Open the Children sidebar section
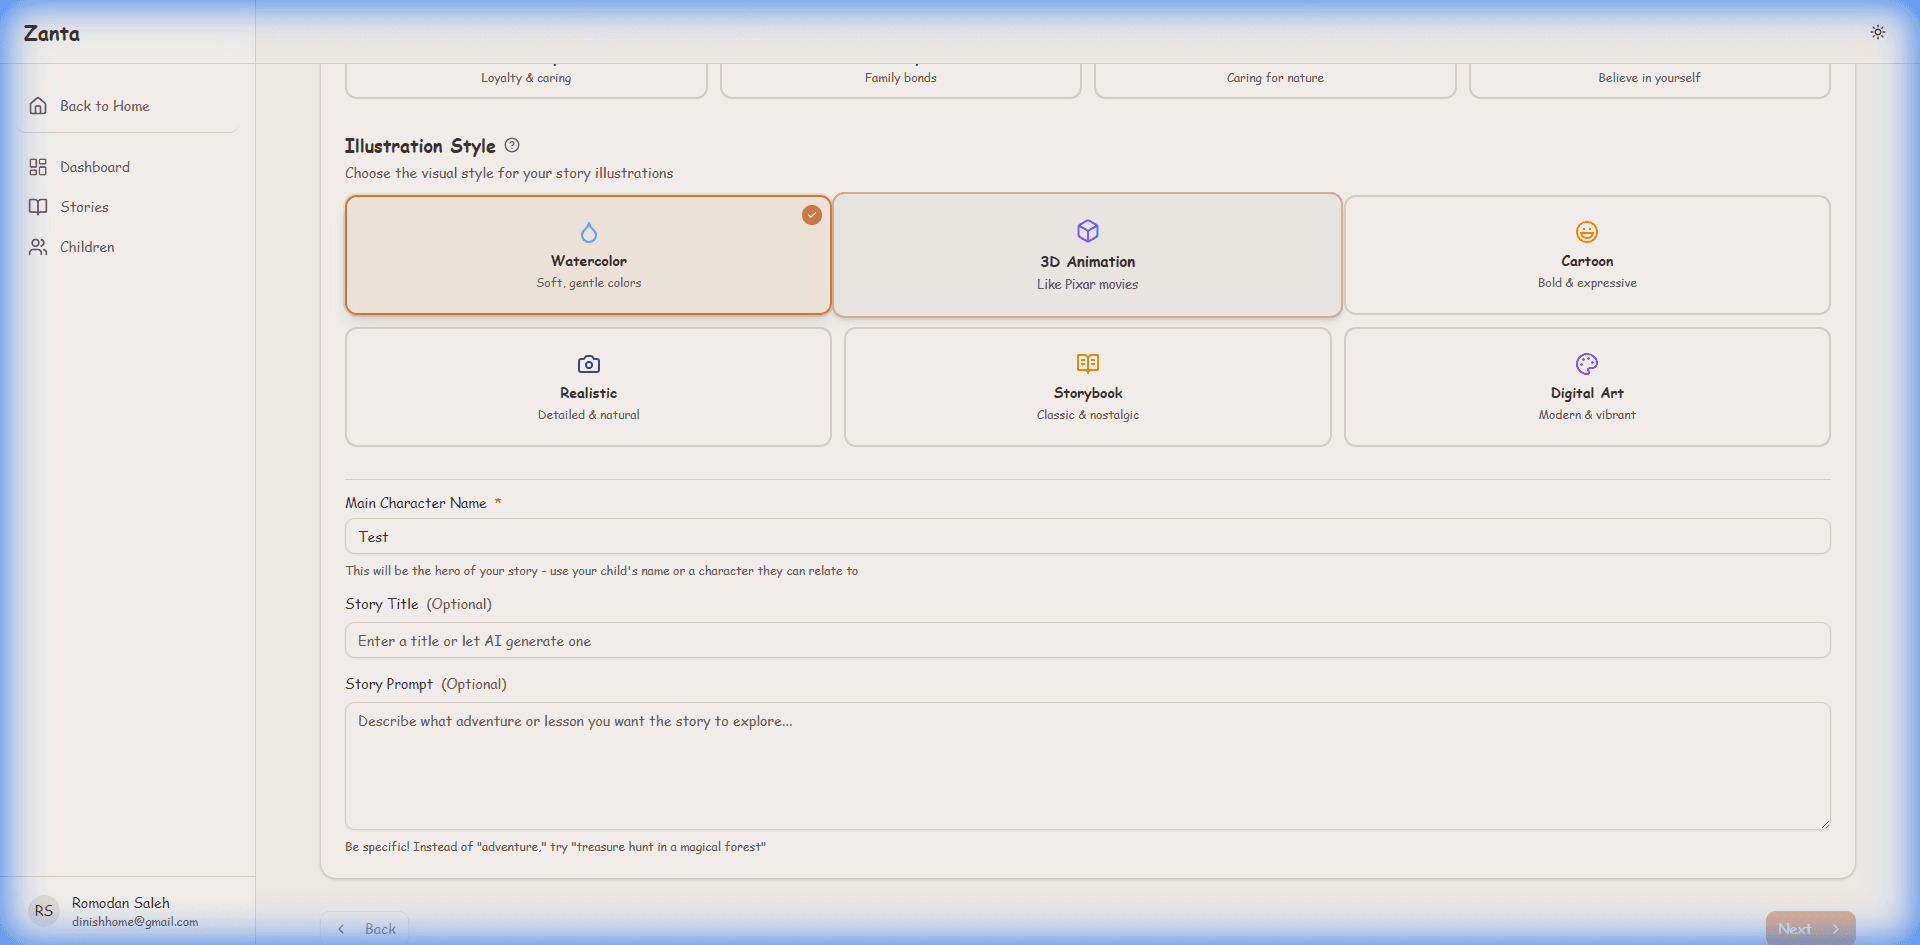The image size is (1920, 945). point(87,247)
